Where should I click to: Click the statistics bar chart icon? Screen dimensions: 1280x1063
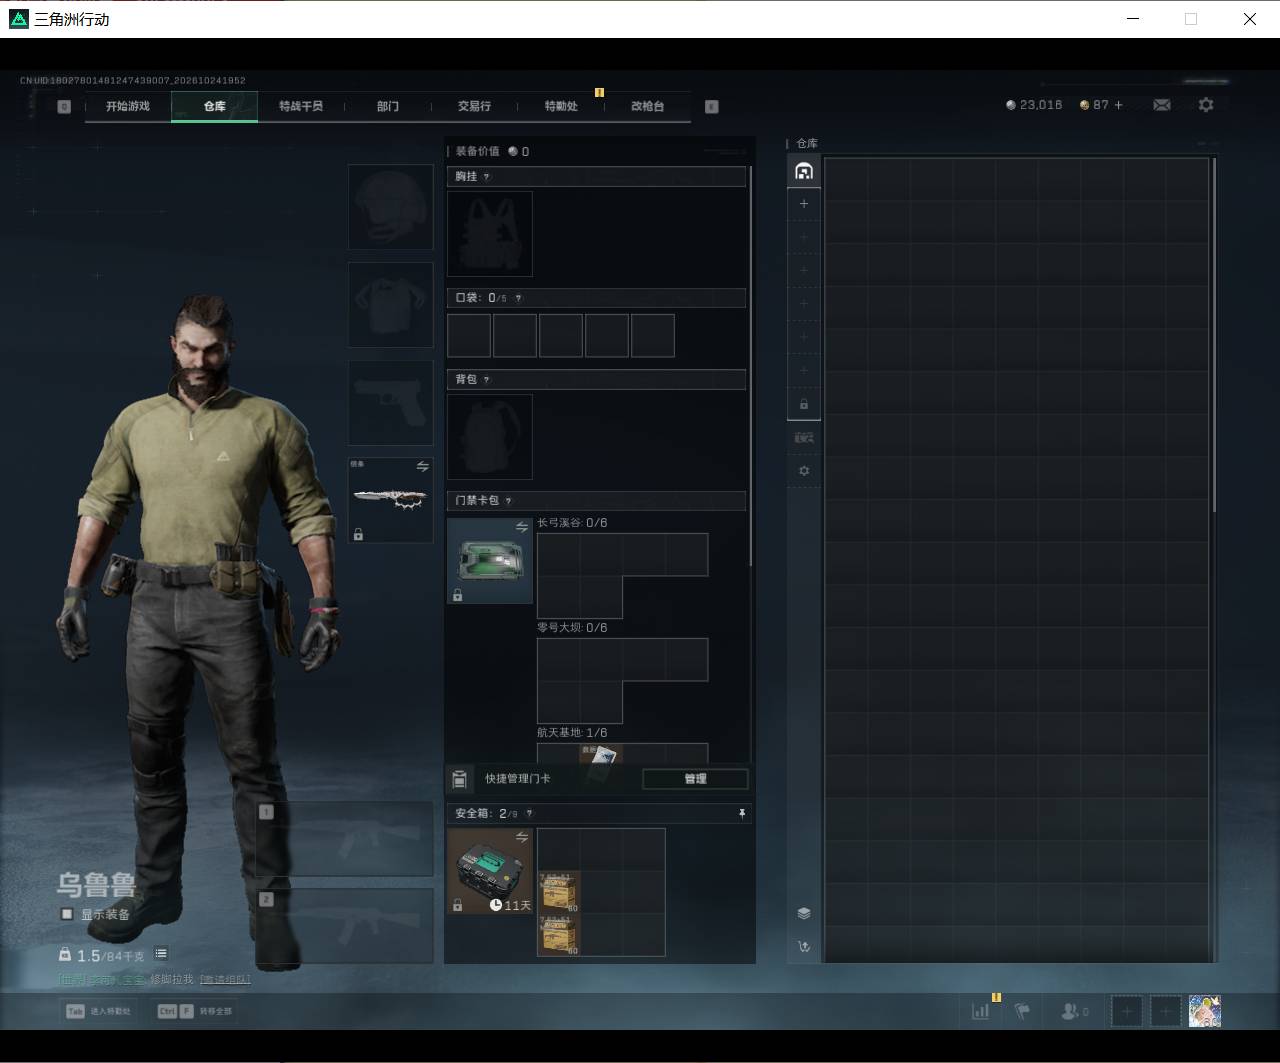tap(980, 1011)
